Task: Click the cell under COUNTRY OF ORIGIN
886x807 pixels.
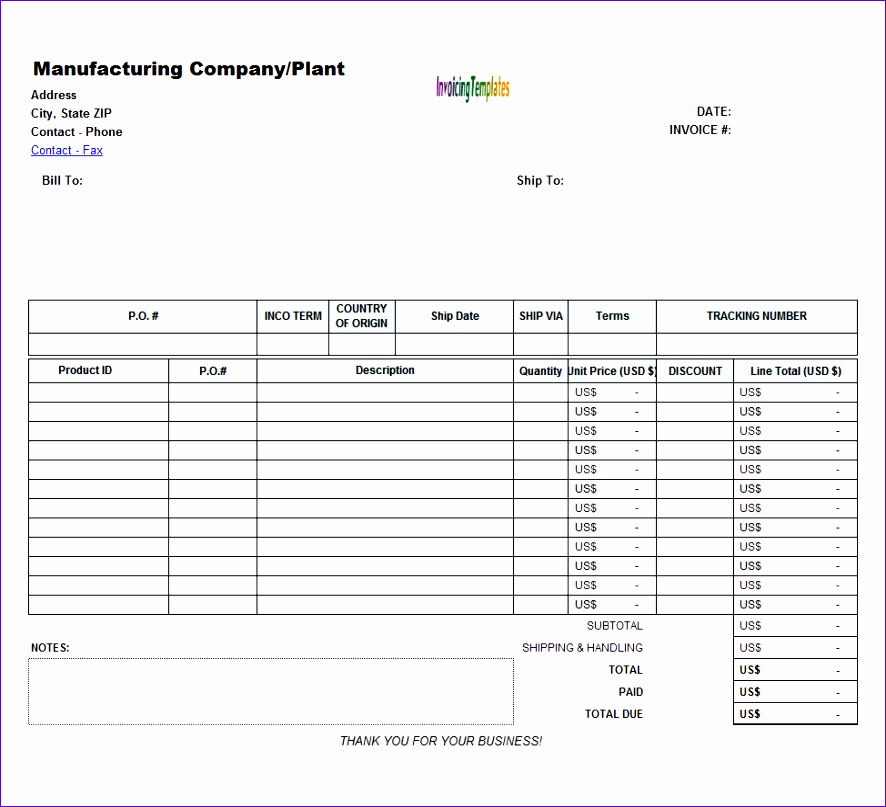Action: tap(362, 344)
